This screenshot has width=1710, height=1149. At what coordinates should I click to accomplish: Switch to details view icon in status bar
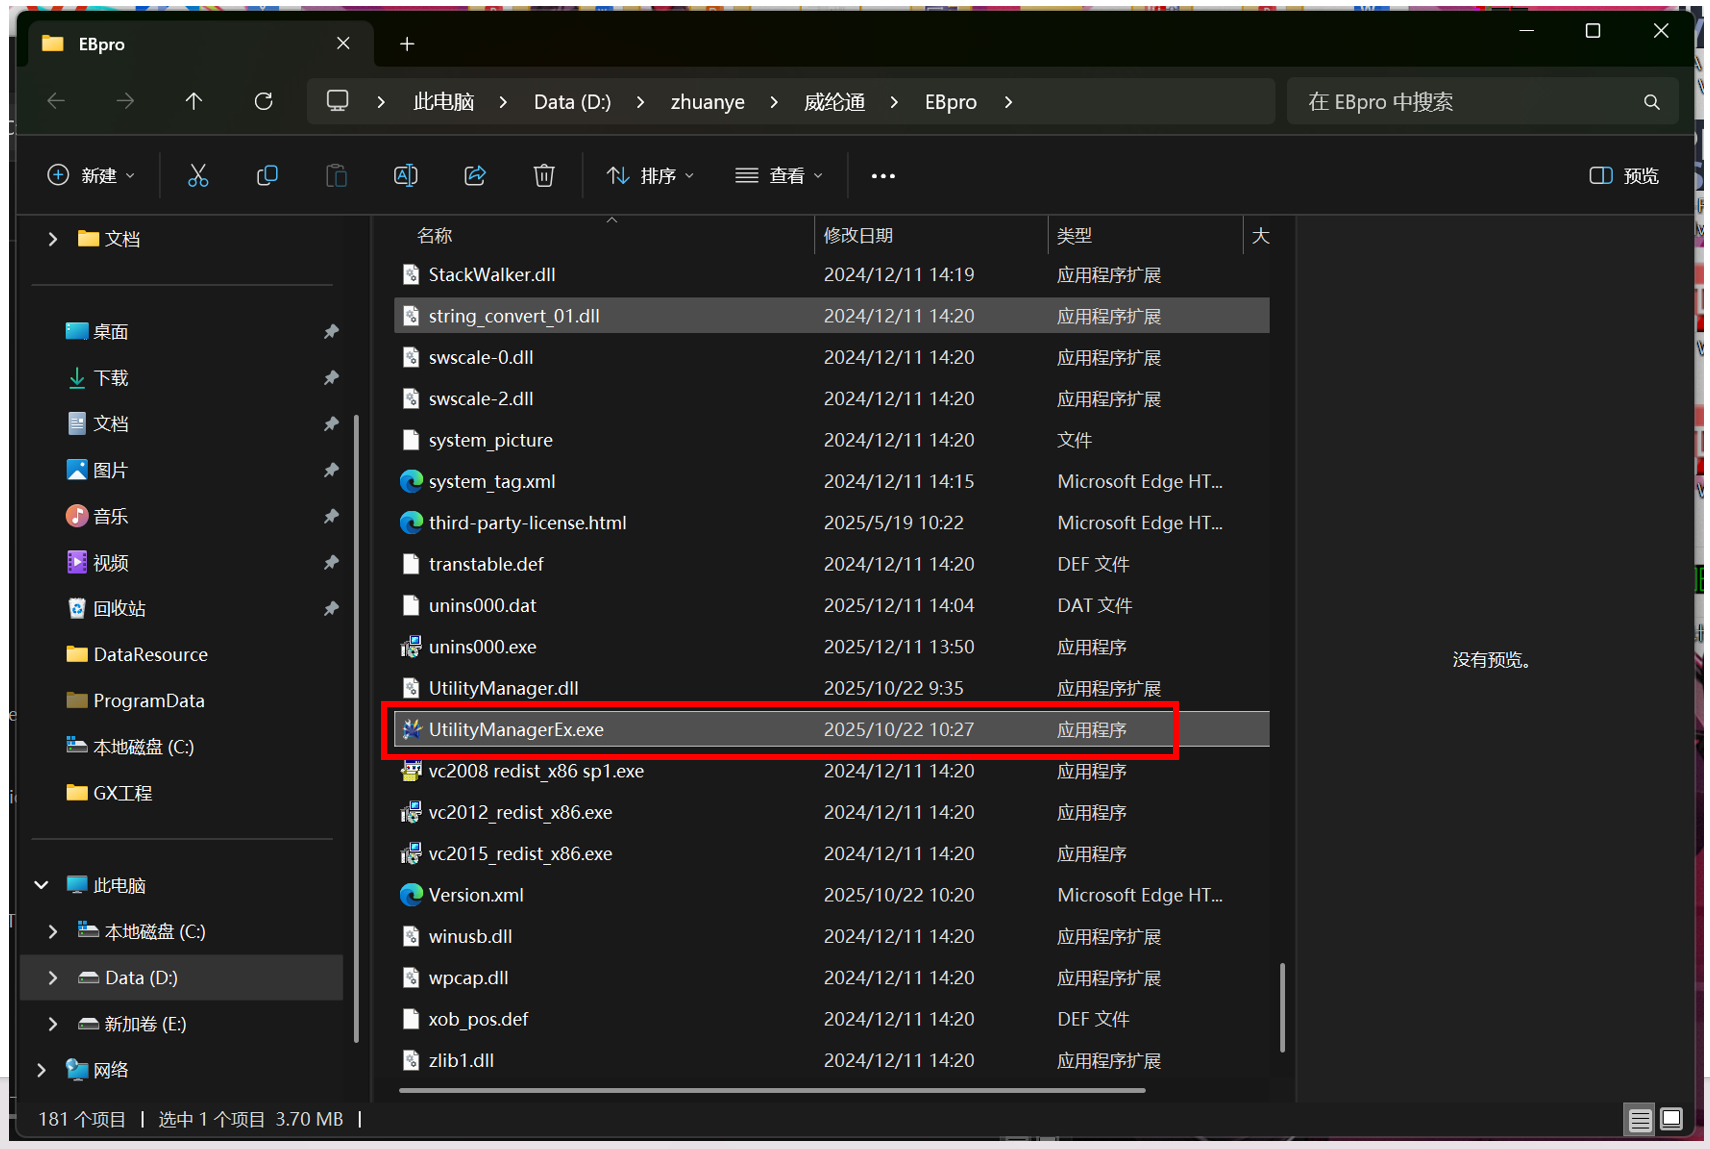pos(1639,1120)
